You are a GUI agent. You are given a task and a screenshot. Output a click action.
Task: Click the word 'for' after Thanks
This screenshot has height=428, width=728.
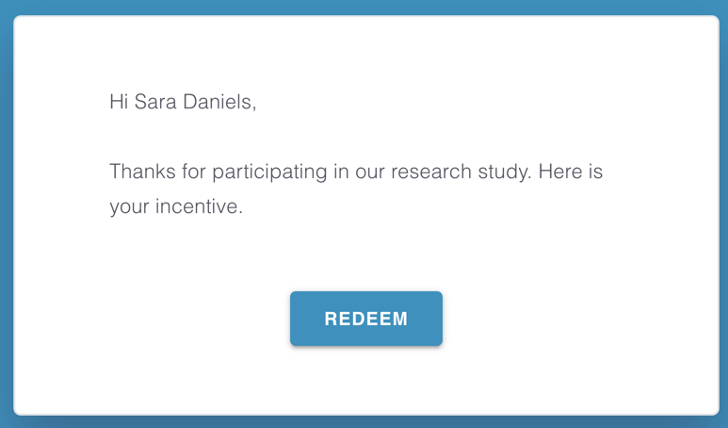pos(194,171)
